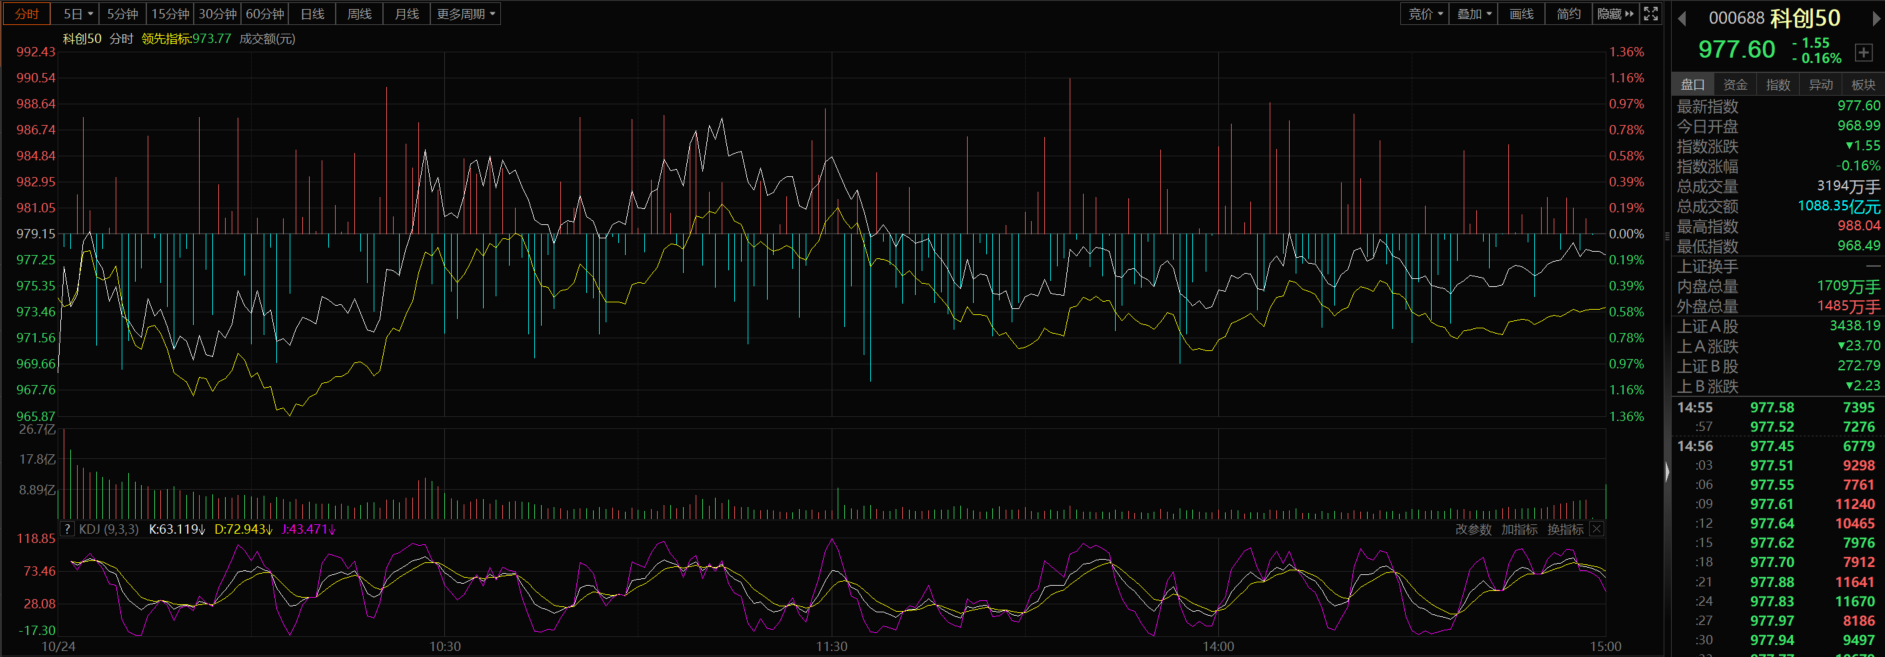
Task: Toggle the 简约 simple mode
Action: click(1568, 14)
